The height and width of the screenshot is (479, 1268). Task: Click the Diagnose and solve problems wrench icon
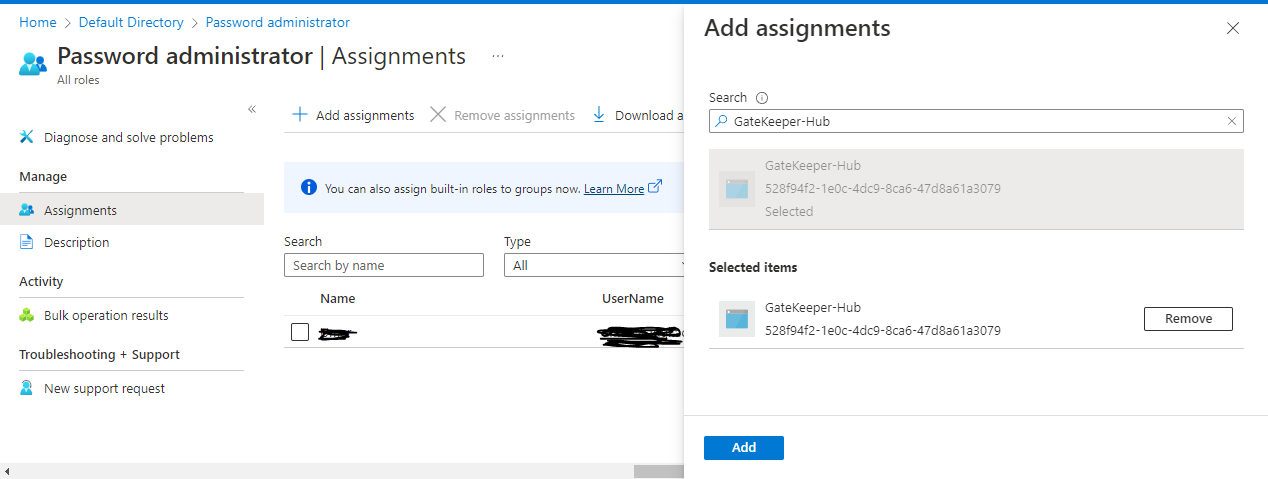(27, 137)
